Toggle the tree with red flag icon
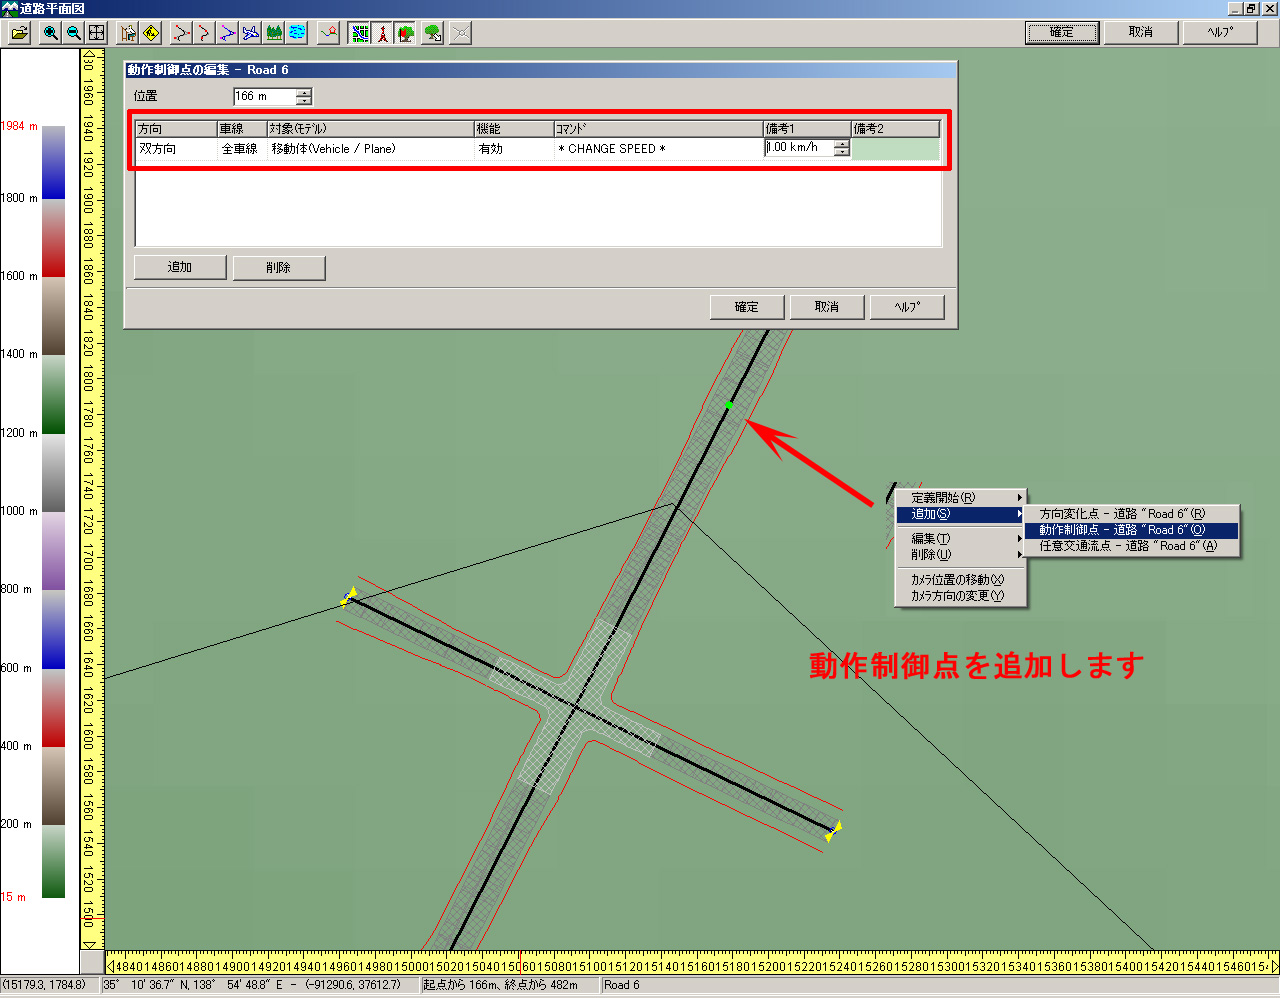 coord(405,33)
